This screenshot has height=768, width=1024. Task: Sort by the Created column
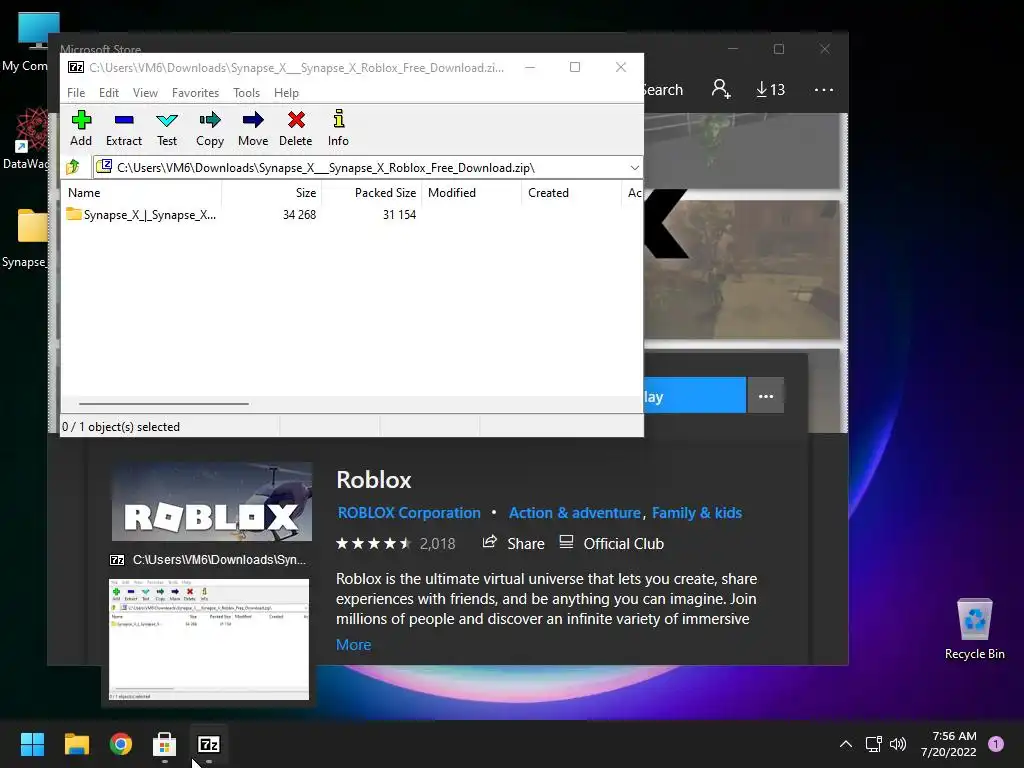[x=572, y=193]
